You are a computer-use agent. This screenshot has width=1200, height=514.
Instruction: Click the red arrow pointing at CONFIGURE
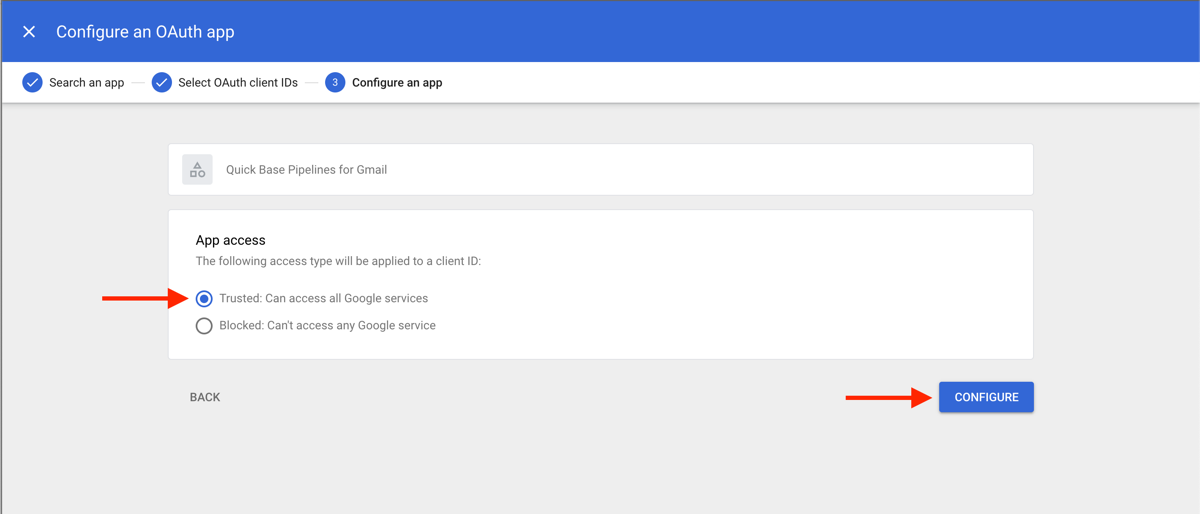tap(889, 398)
